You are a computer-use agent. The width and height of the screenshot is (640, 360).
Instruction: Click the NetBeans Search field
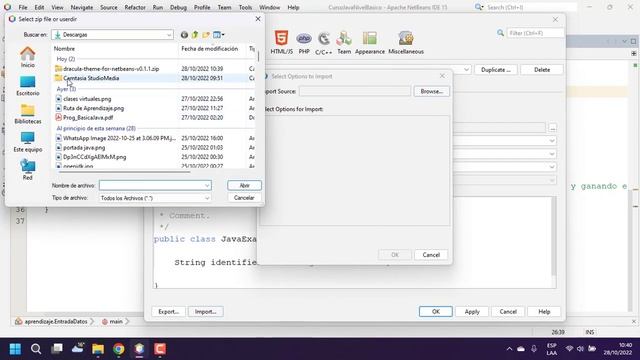point(531,7)
